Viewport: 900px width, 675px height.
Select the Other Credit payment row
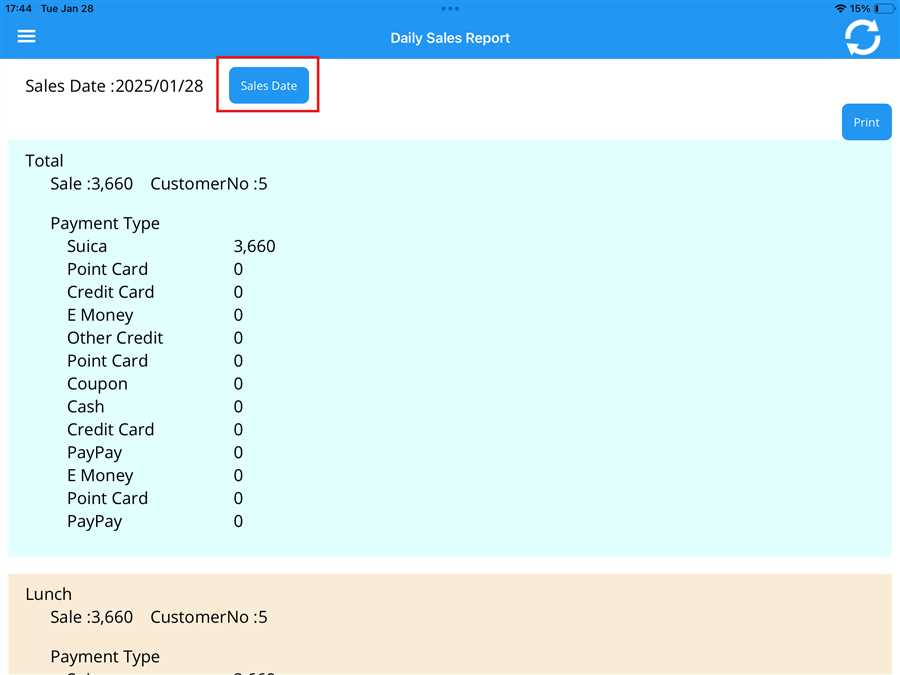point(115,338)
